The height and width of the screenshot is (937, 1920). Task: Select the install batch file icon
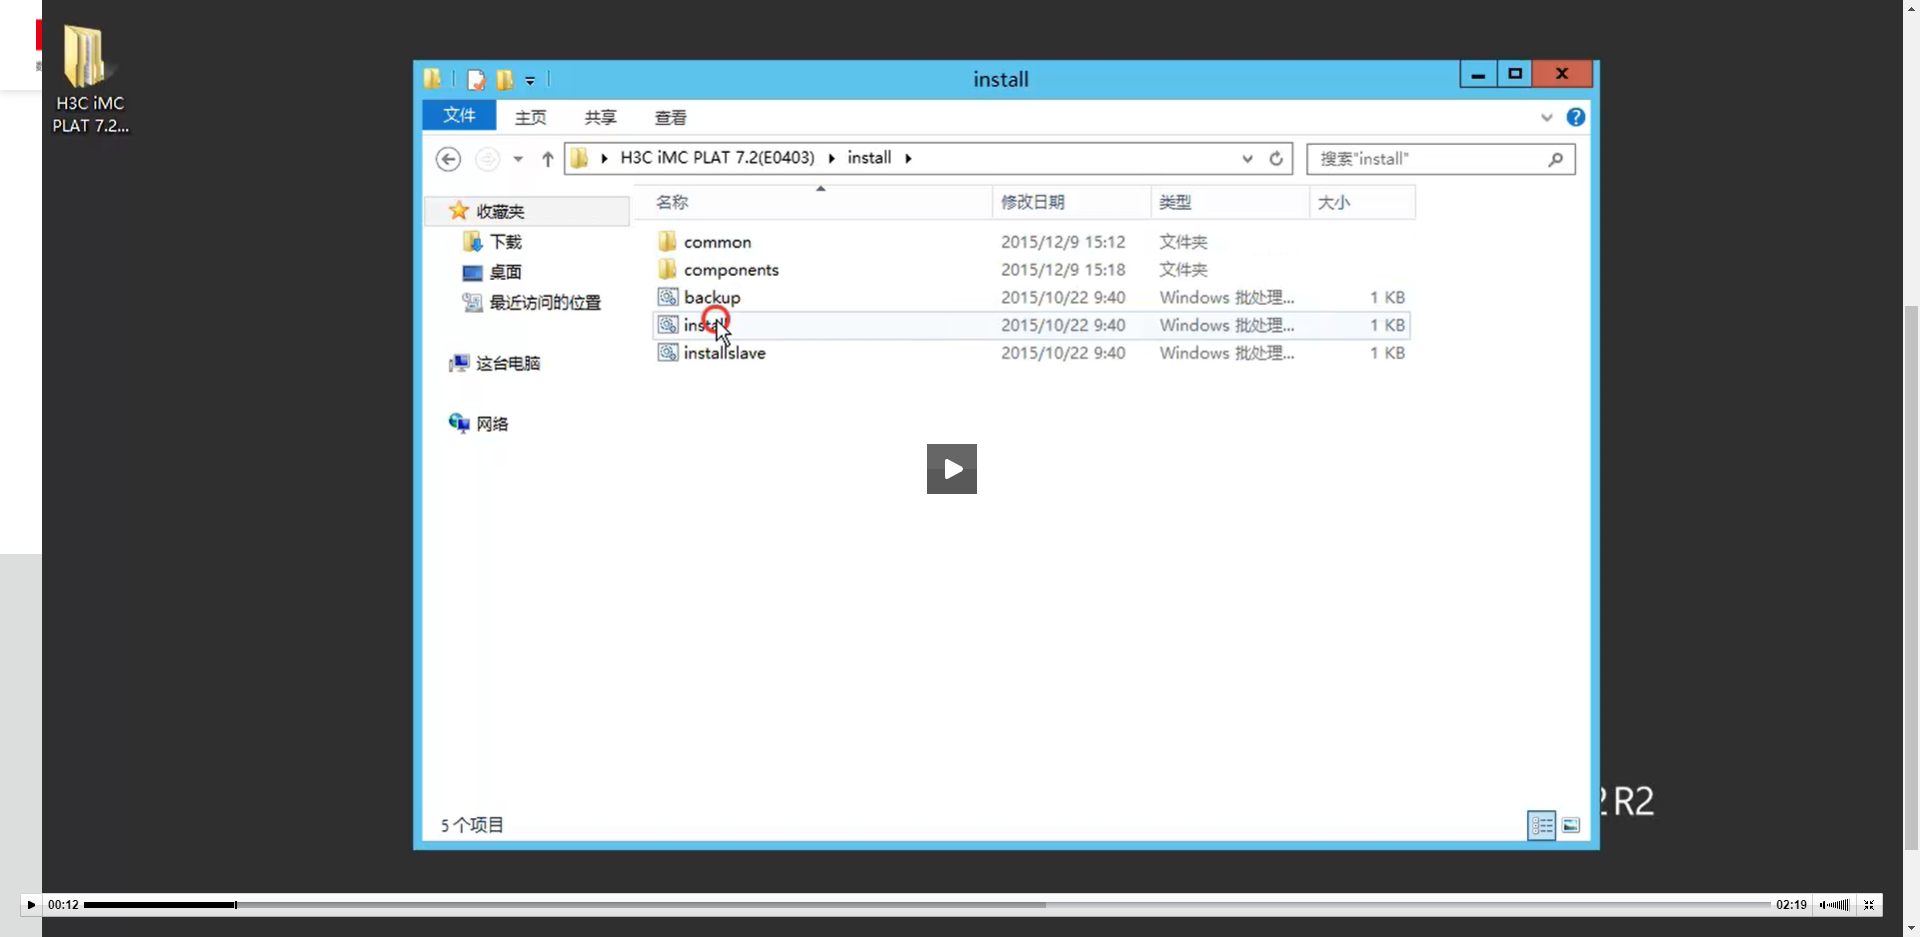coord(667,325)
